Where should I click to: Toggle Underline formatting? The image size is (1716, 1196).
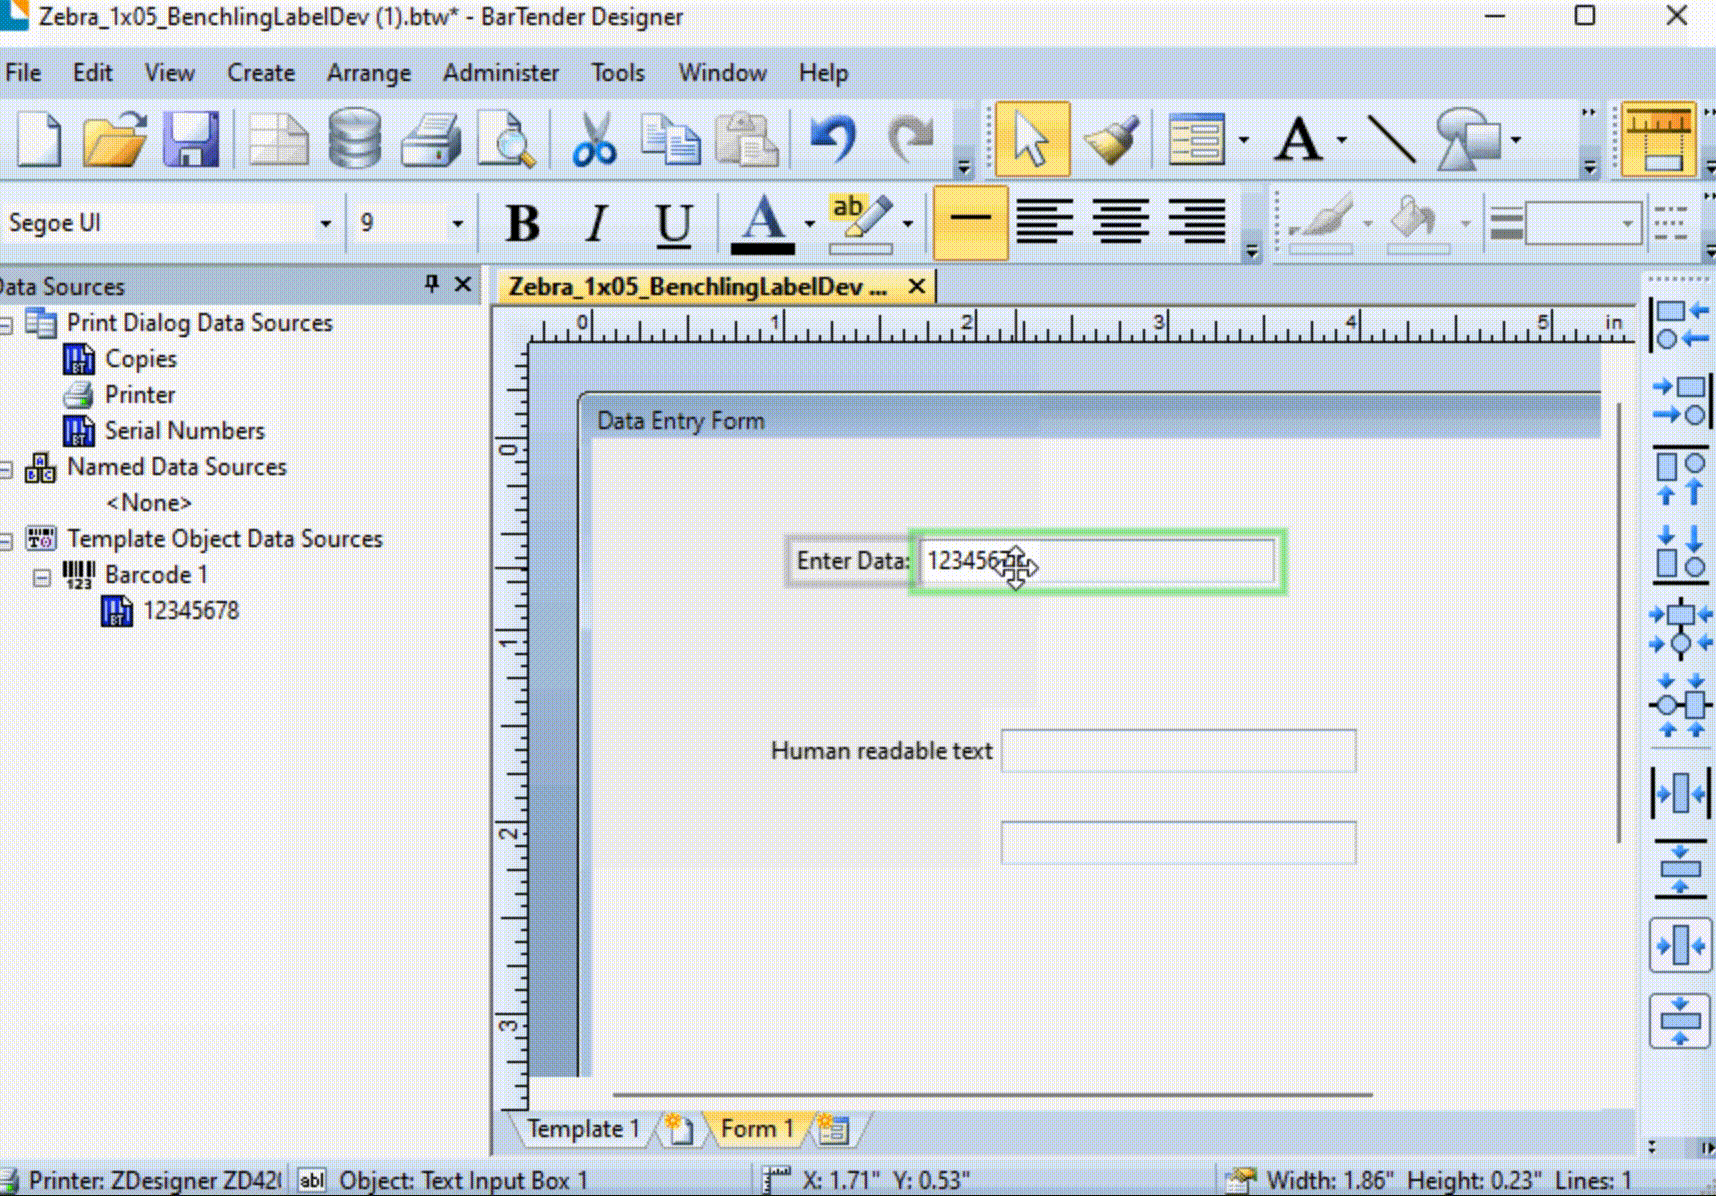(x=673, y=223)
